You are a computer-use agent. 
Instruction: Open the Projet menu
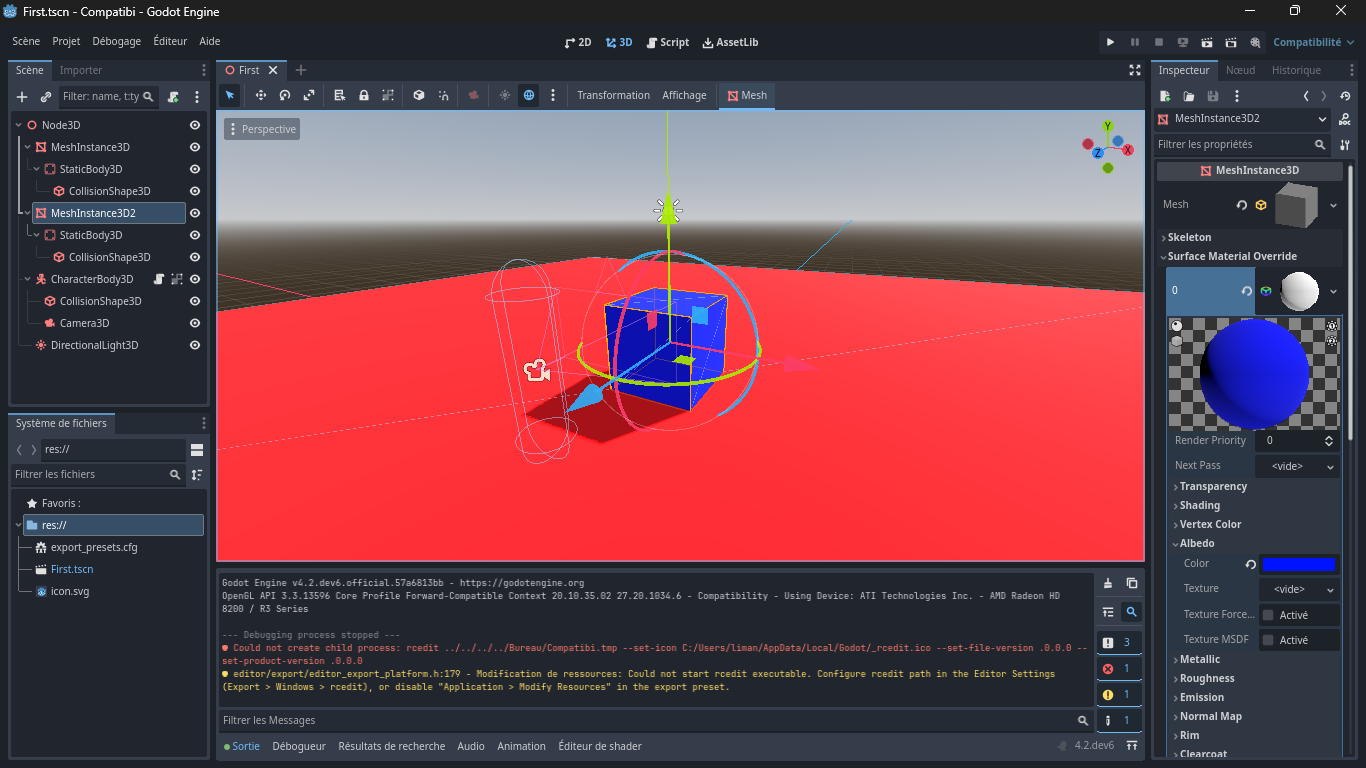[66, 41]
